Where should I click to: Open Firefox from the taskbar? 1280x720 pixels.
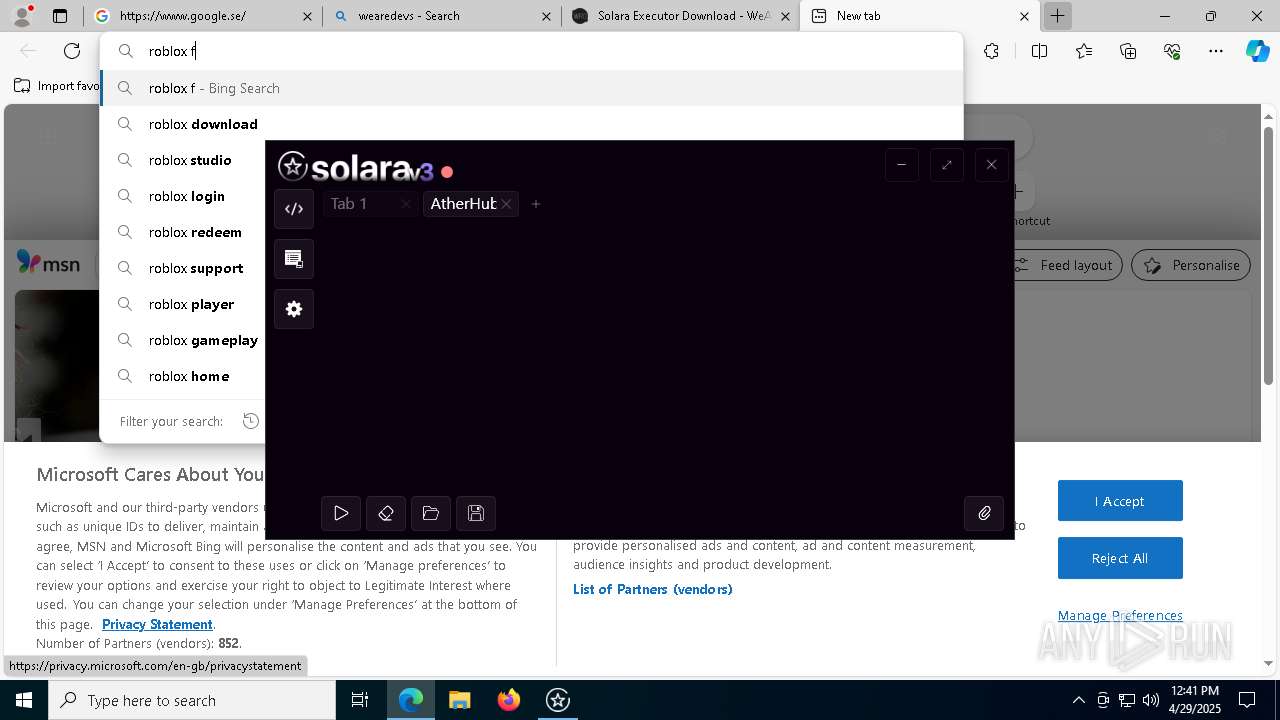[x=509, y=700]
